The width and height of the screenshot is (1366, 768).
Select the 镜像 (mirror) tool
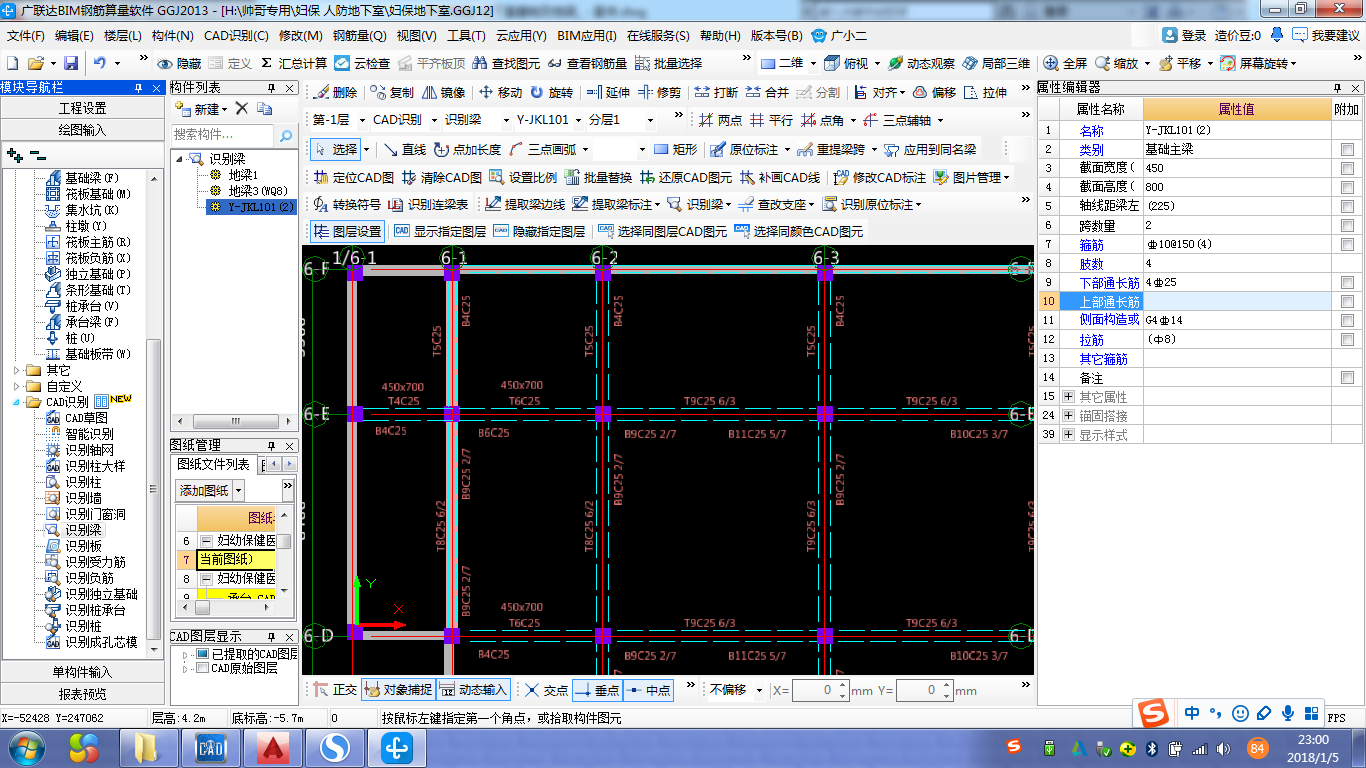click(x=443, y=92)
